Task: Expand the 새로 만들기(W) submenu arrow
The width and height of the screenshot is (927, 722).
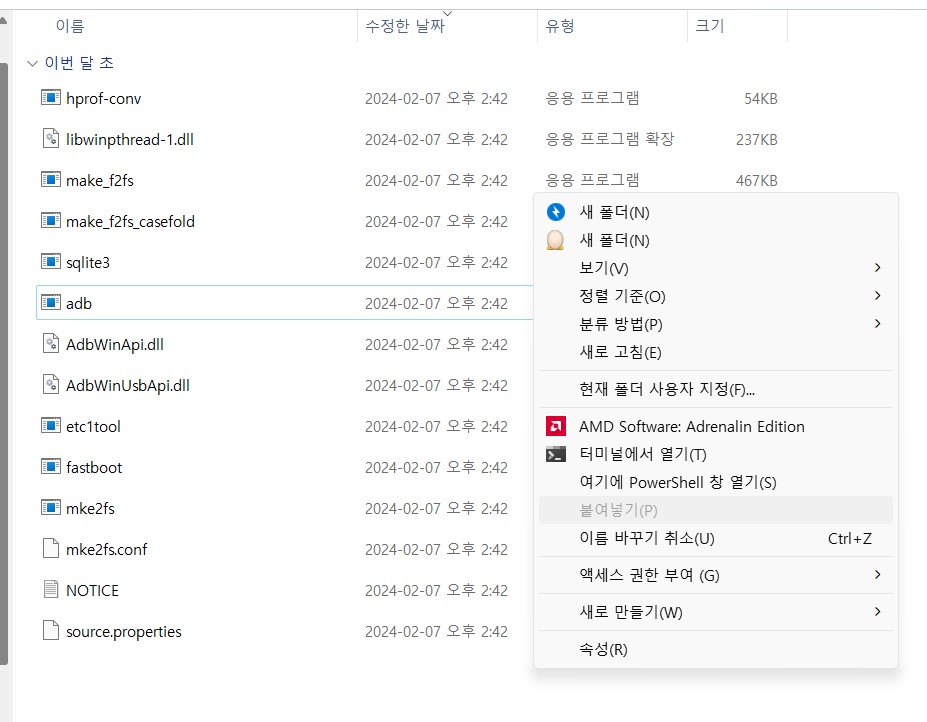Action: click(x=877, y=611)
